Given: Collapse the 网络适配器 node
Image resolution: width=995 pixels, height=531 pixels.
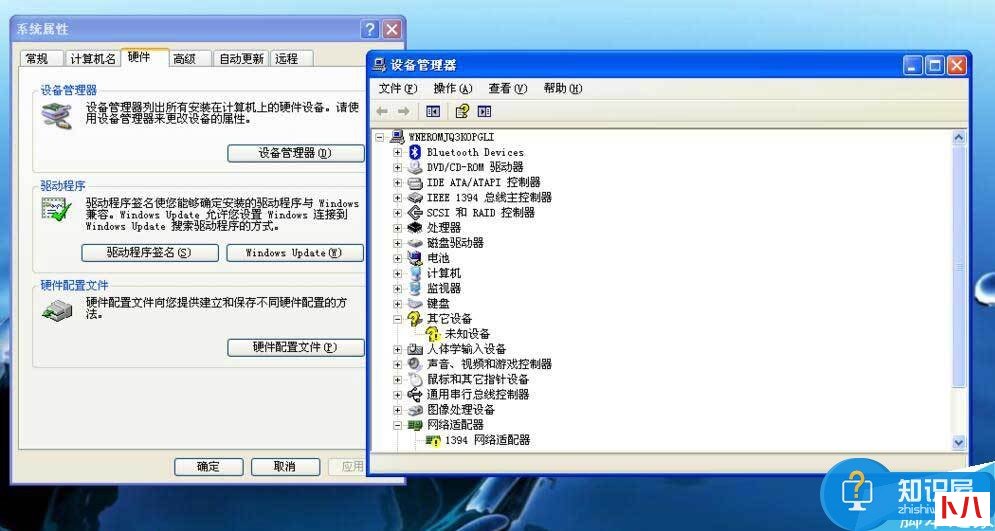Looking at the screenshot, I should point(397,425).
